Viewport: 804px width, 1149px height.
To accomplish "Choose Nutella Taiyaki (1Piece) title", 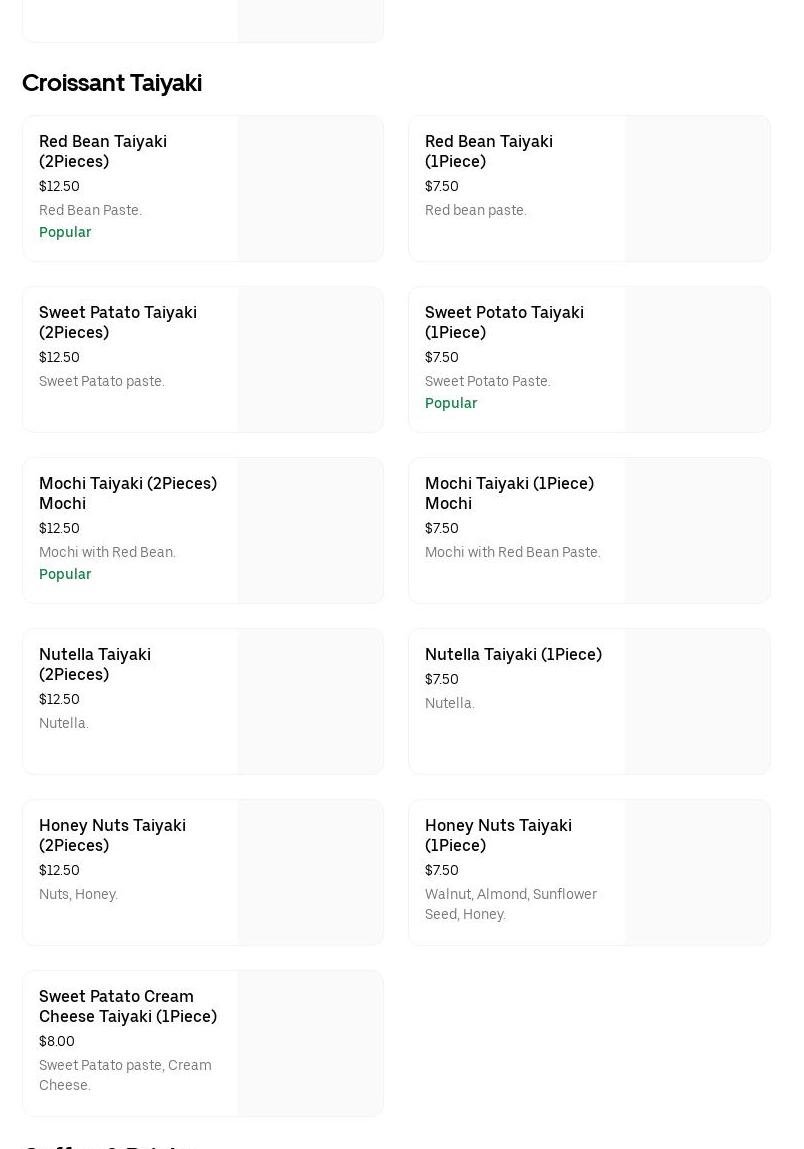I will pyautogui.click(x=513, y=654).
